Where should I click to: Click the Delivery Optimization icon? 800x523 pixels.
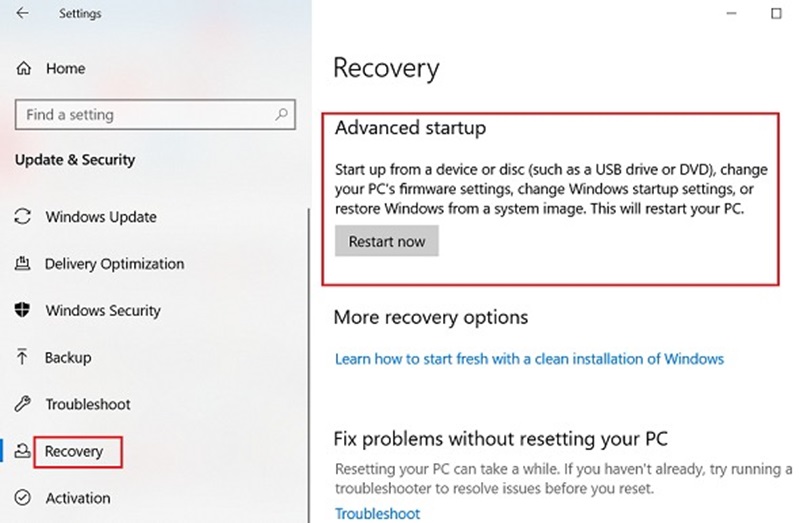24,264
